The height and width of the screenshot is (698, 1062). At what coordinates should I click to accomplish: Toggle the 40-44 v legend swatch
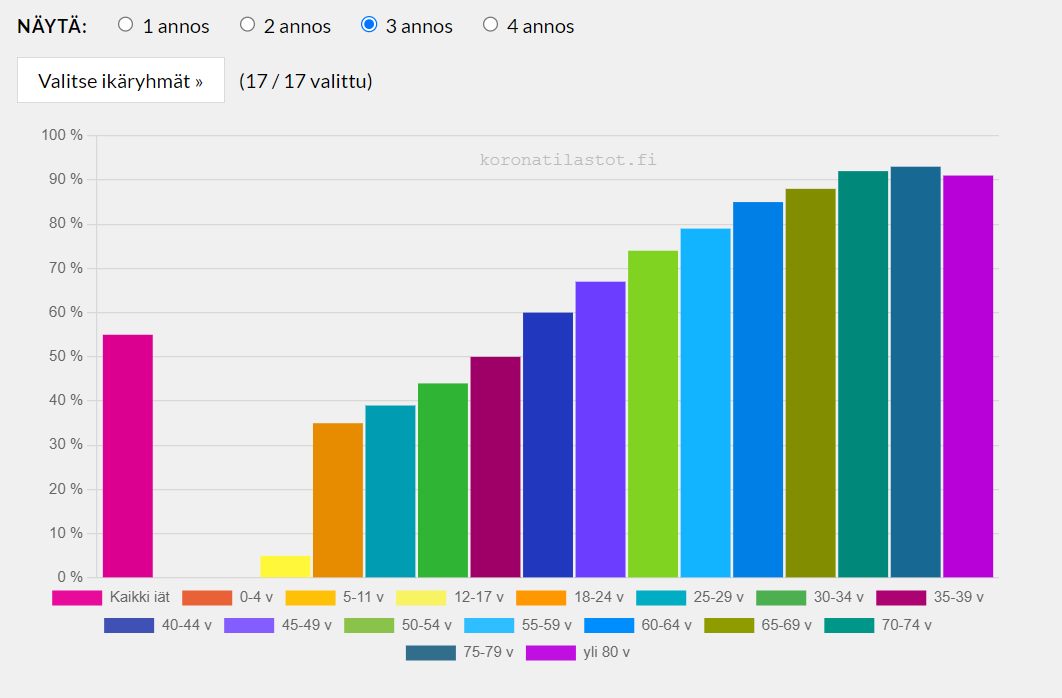(x=129, y=625)
